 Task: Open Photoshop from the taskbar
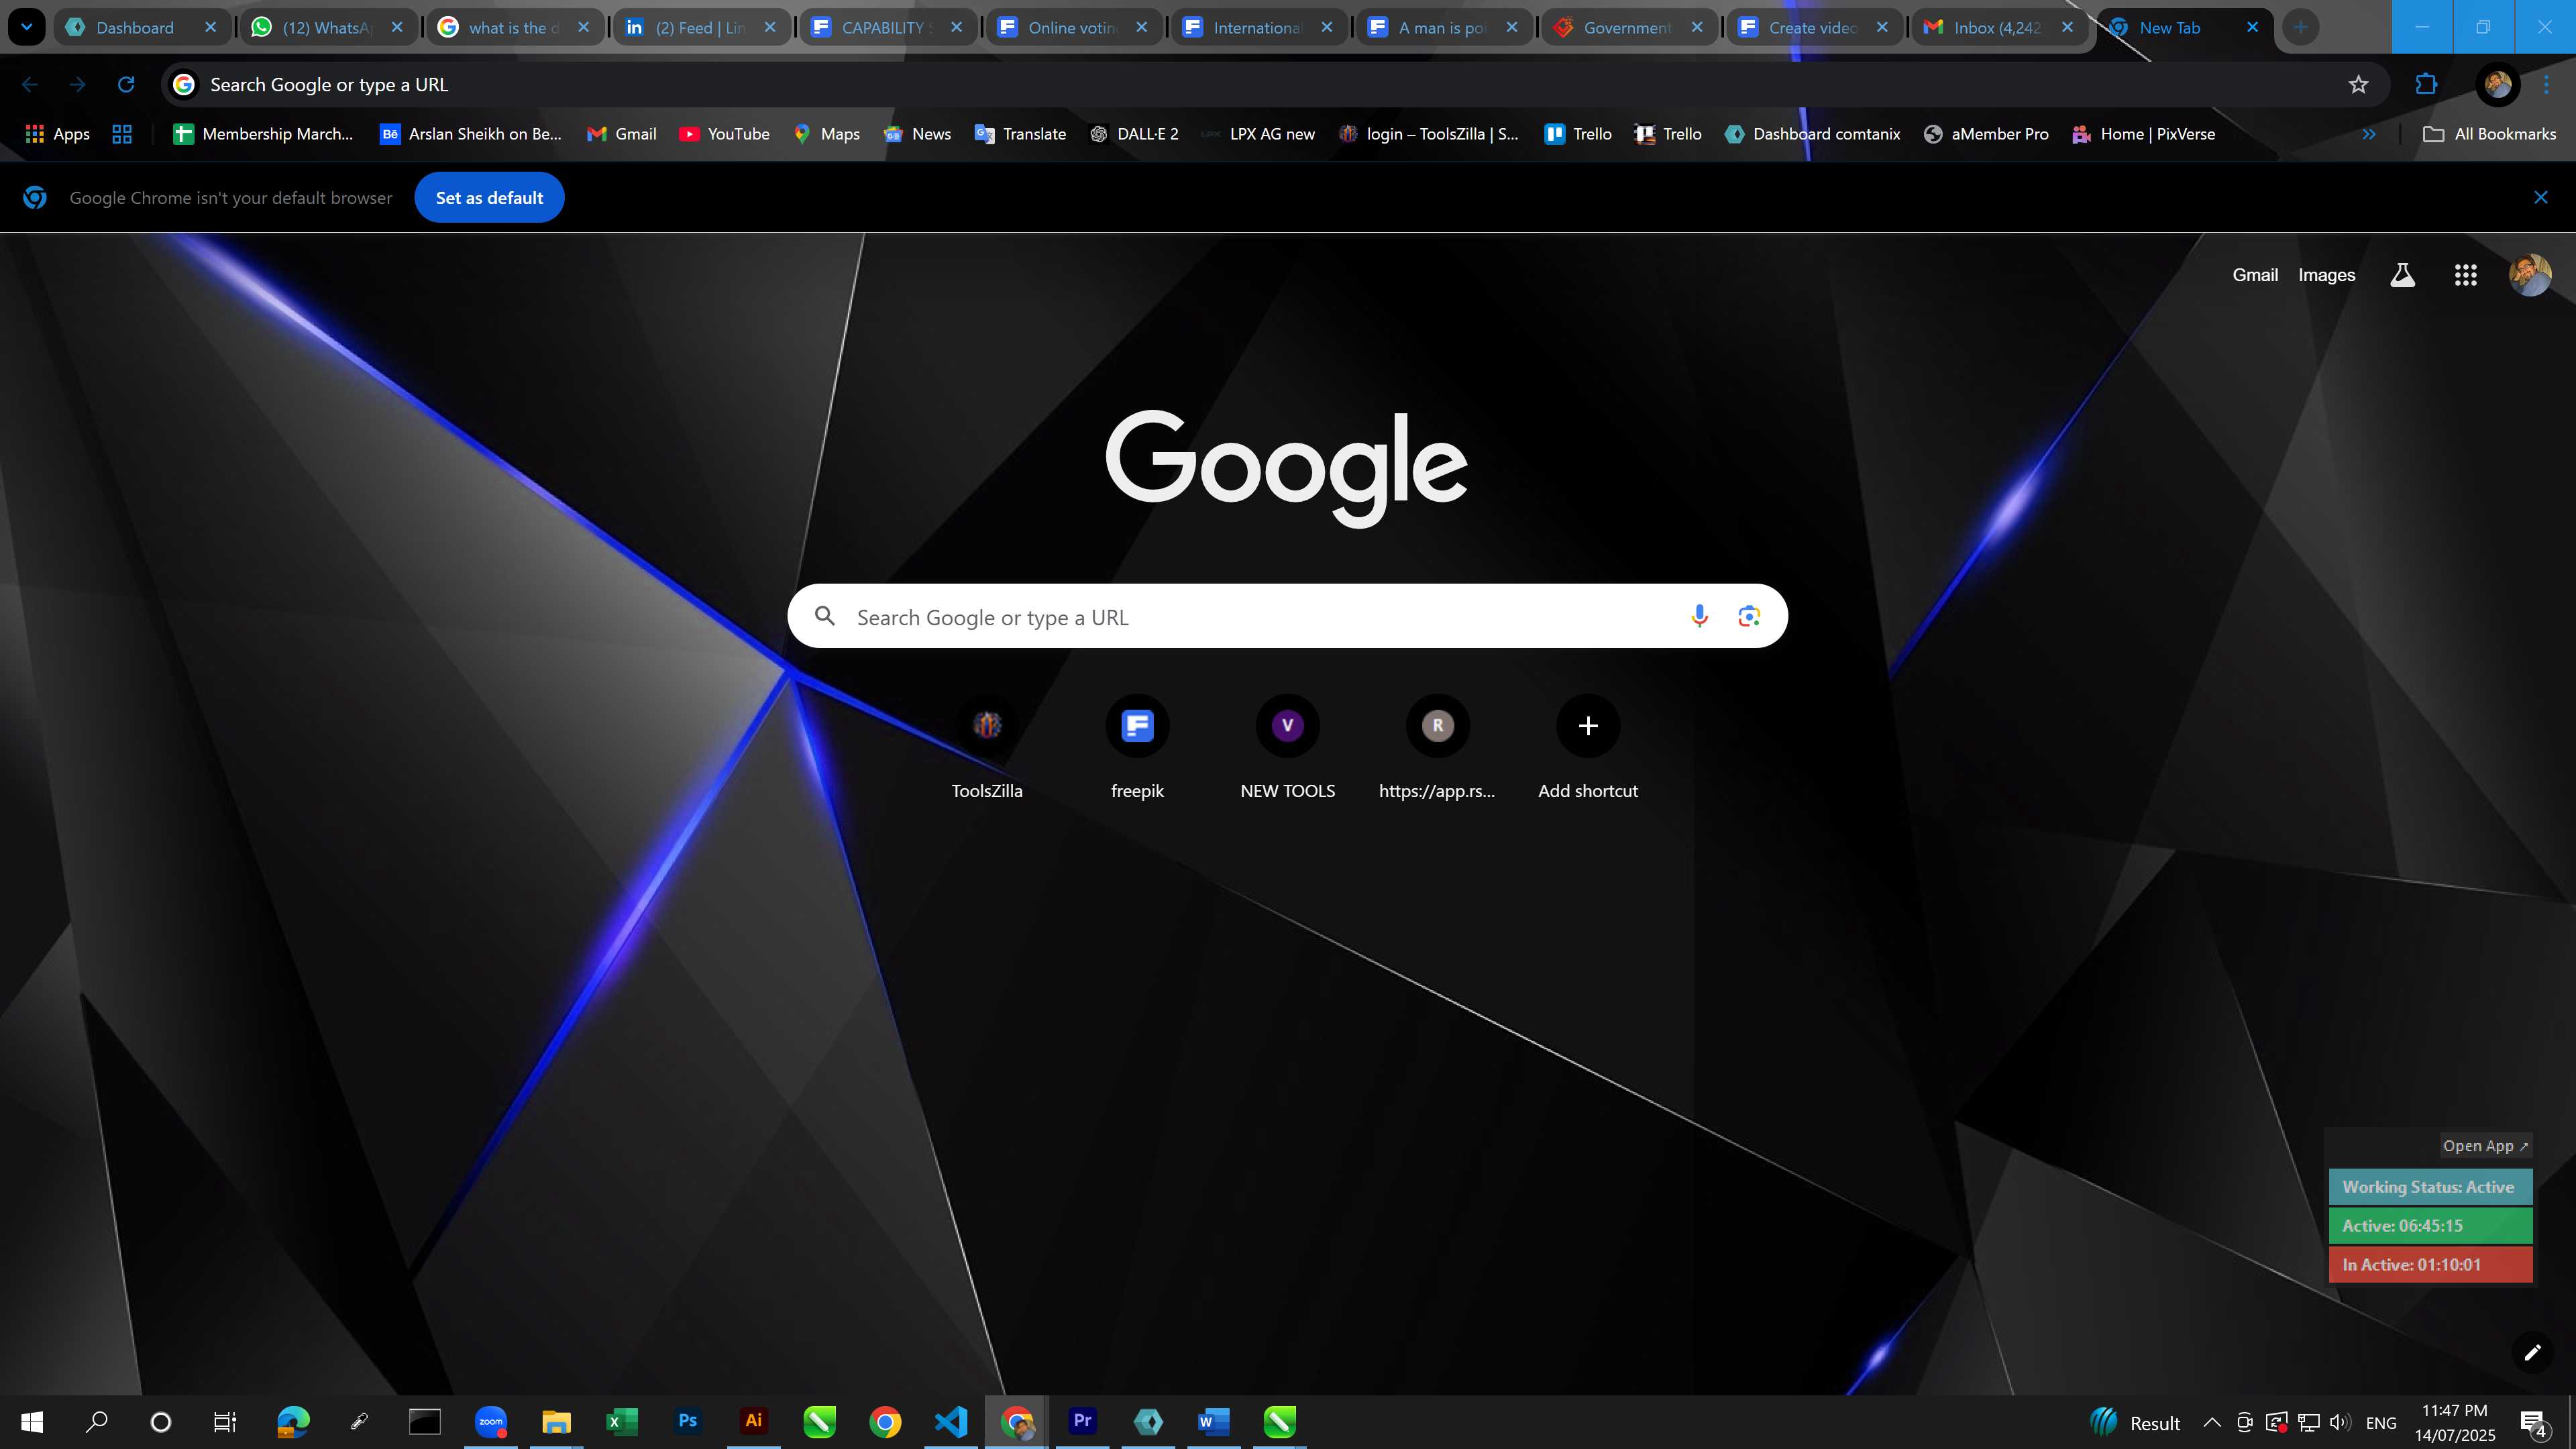(688, 1422)
